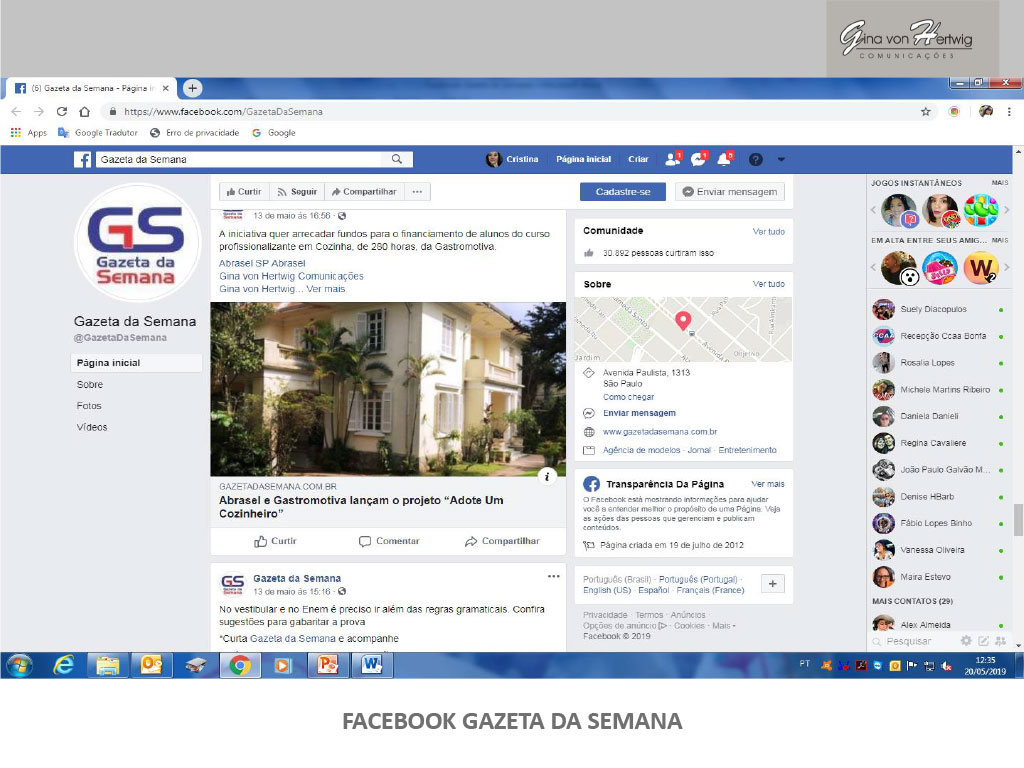Open the Google bookmark

[274, 133]
